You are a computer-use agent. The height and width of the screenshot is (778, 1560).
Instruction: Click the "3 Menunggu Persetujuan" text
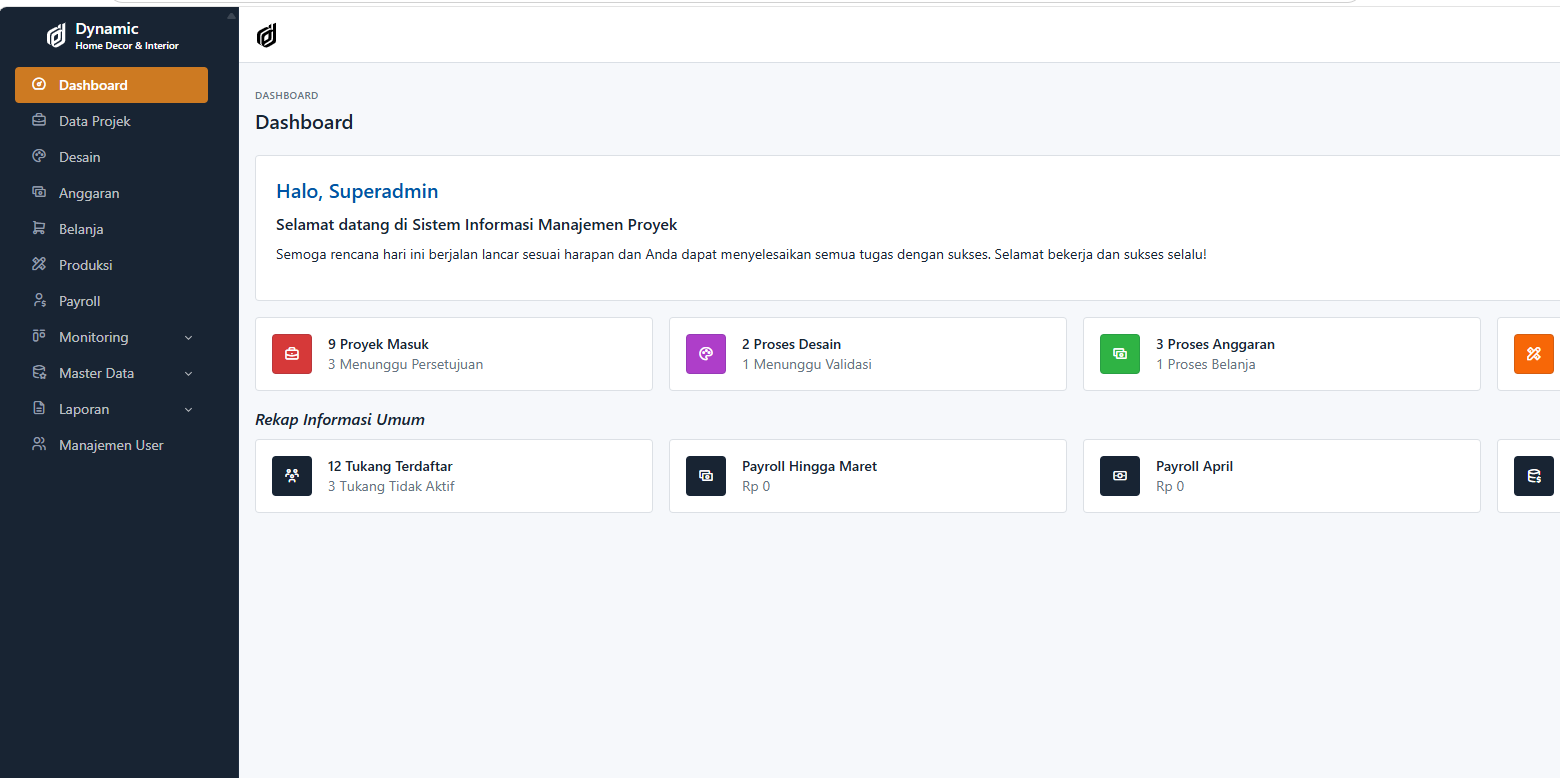point(405,364)
